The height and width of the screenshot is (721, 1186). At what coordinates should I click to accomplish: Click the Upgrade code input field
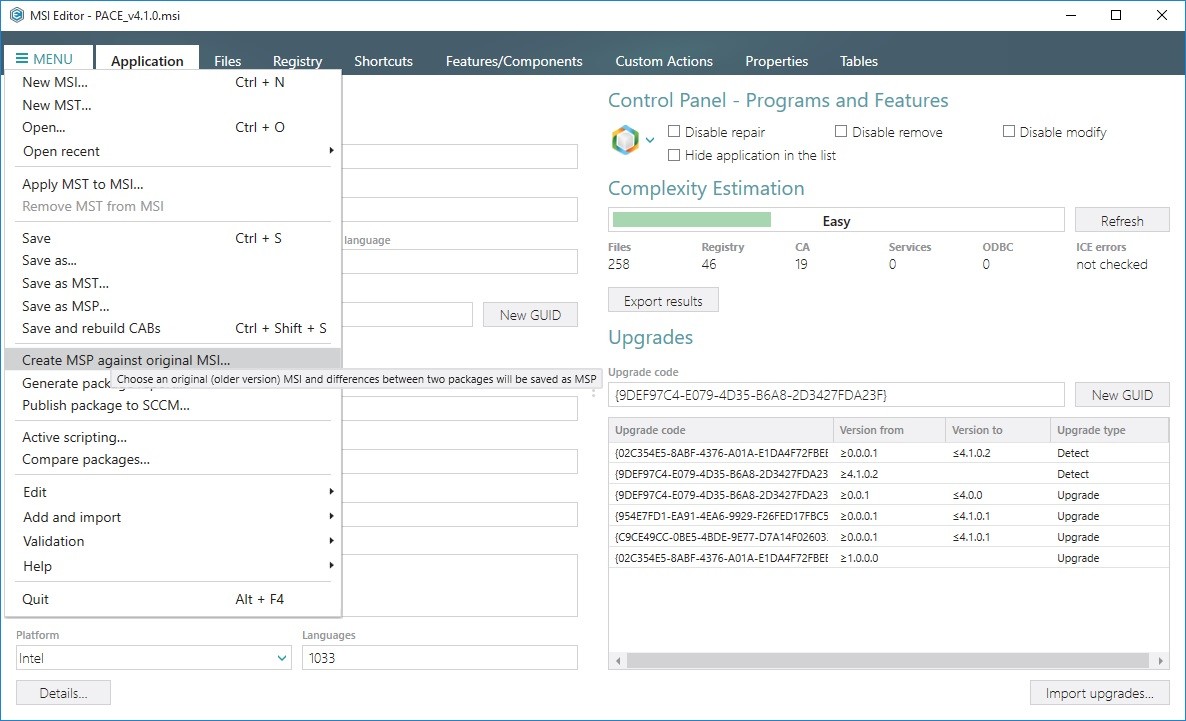click(836, 395)
